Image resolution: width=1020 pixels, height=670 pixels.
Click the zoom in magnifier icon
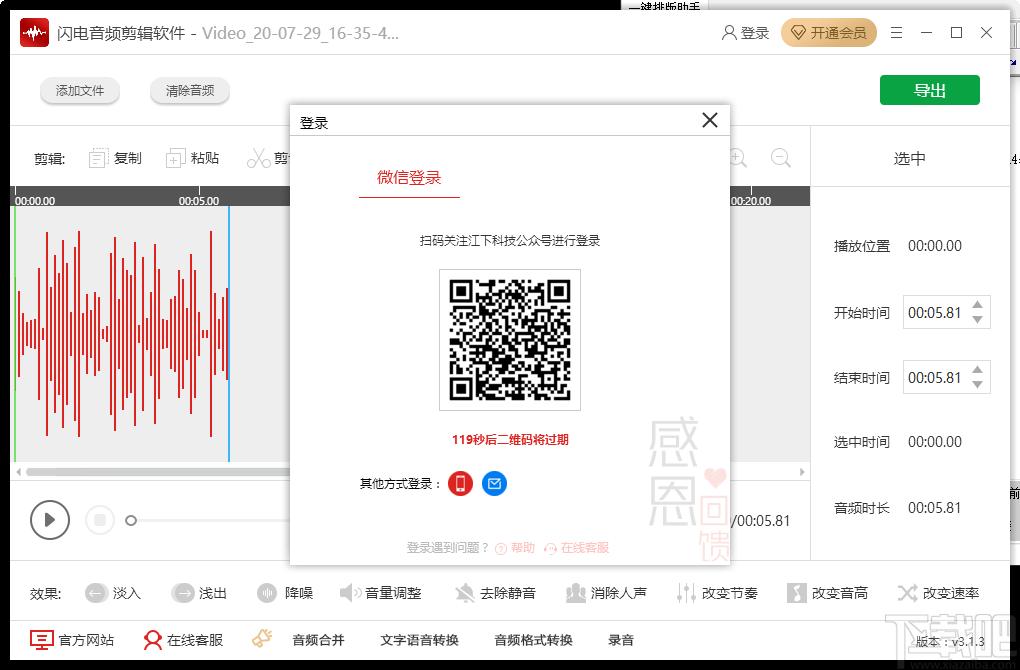tap(738, 157)
